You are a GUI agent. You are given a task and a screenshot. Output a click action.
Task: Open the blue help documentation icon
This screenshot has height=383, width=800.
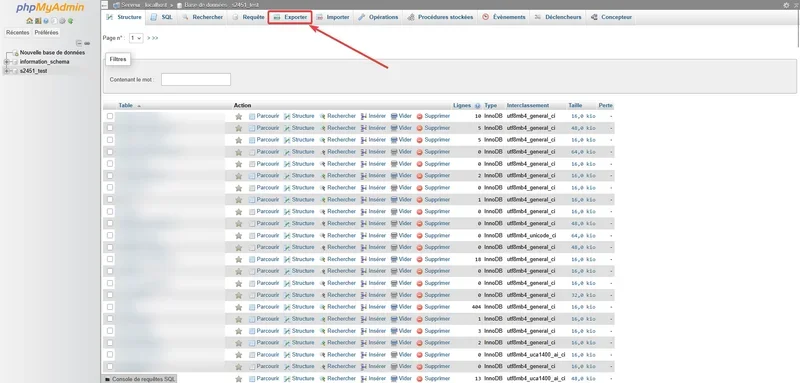tap(46, 21)
